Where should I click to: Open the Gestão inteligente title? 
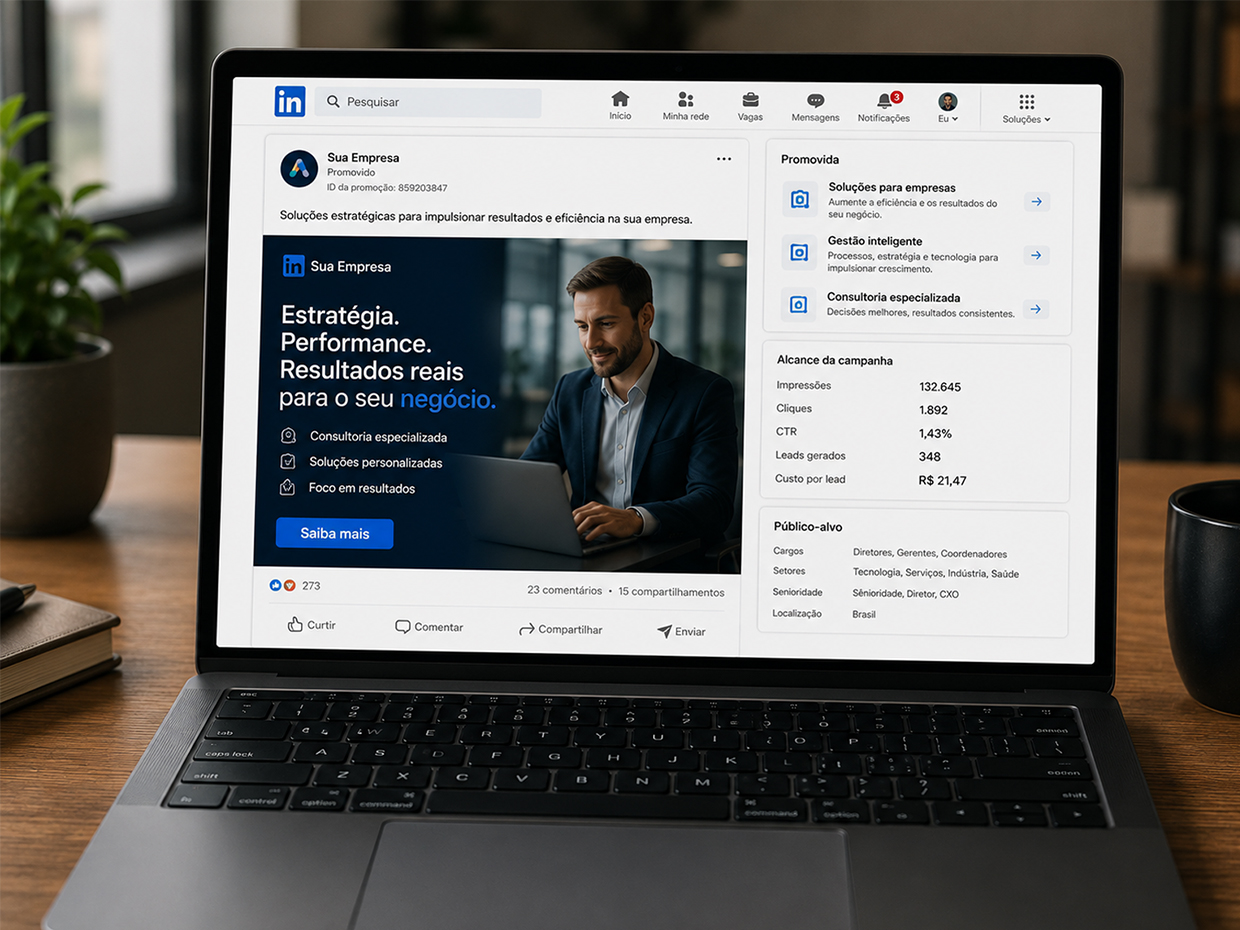tap(875, 241)
